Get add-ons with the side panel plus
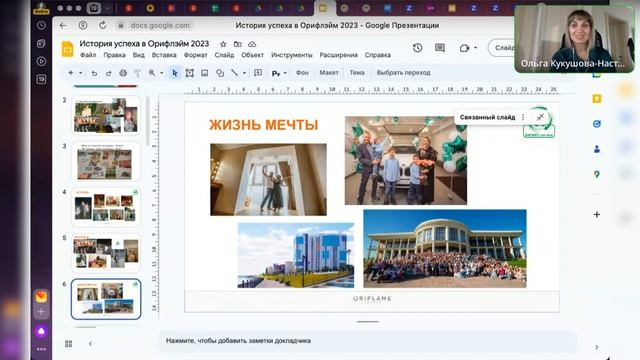This screenshot has width=640, height=360. [597, 214]
